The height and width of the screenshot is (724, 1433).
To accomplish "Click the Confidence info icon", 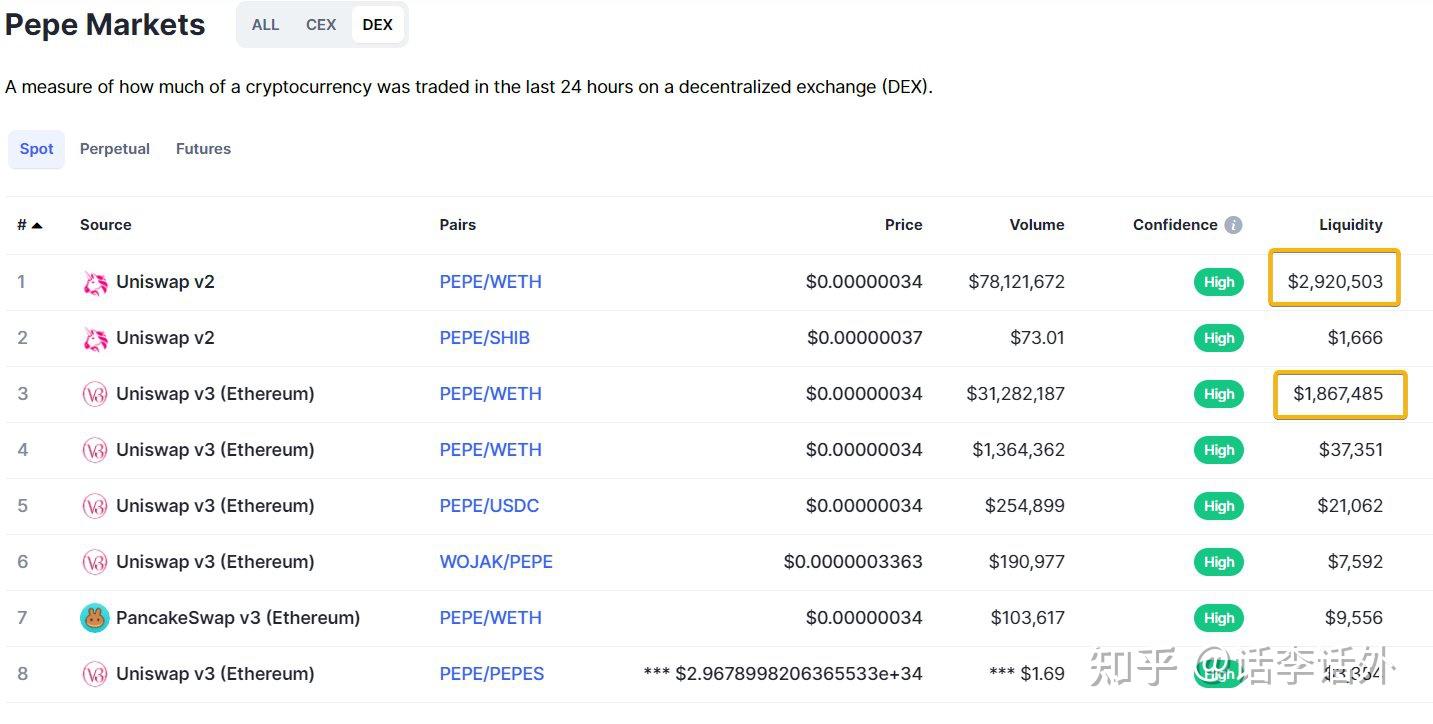I will click(x=1233, y=225).
